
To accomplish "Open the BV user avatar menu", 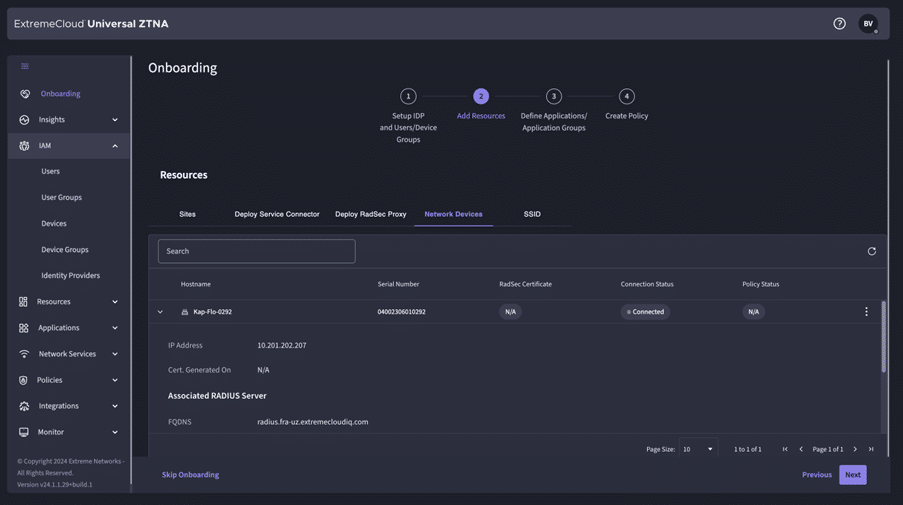I will [868, 24].
